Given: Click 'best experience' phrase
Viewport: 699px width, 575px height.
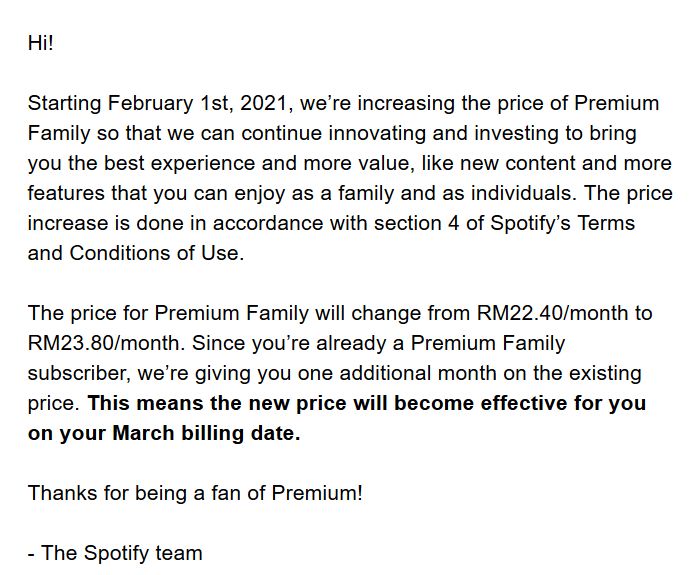Looking at the screenshot, I should (x=179, y=164).
